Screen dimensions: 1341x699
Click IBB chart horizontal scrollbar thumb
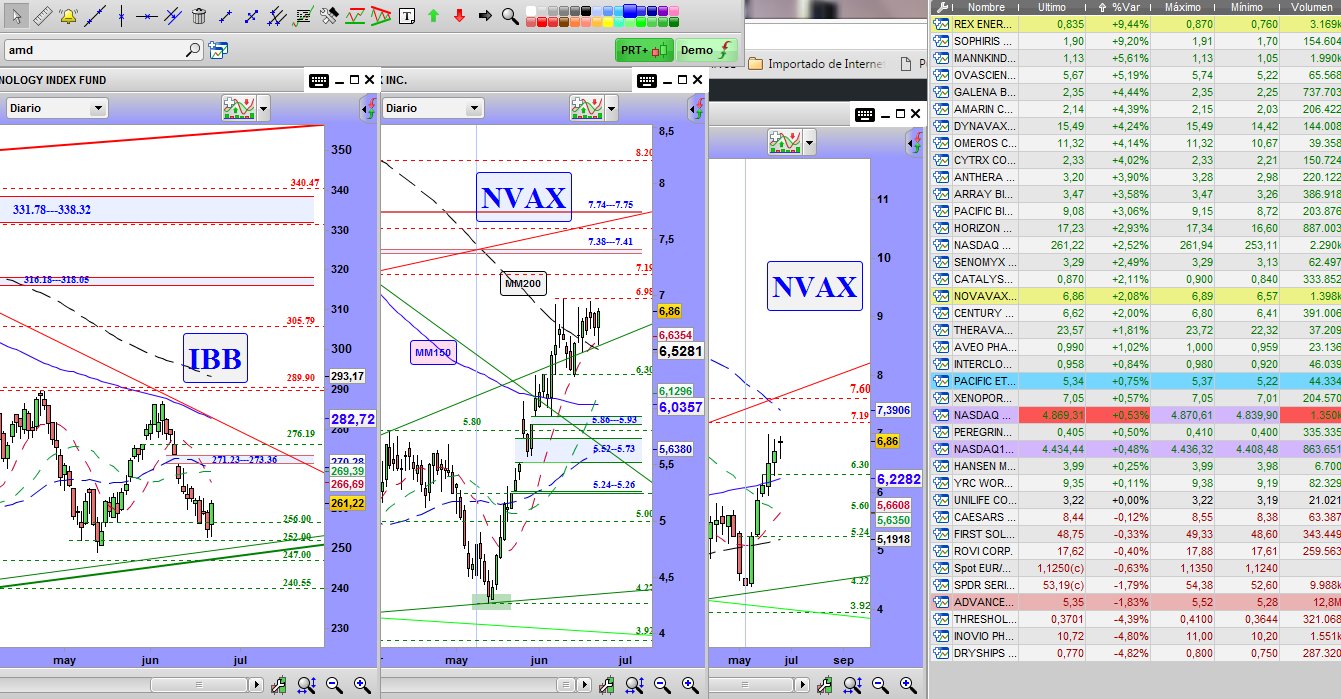[x=199, y=685]
